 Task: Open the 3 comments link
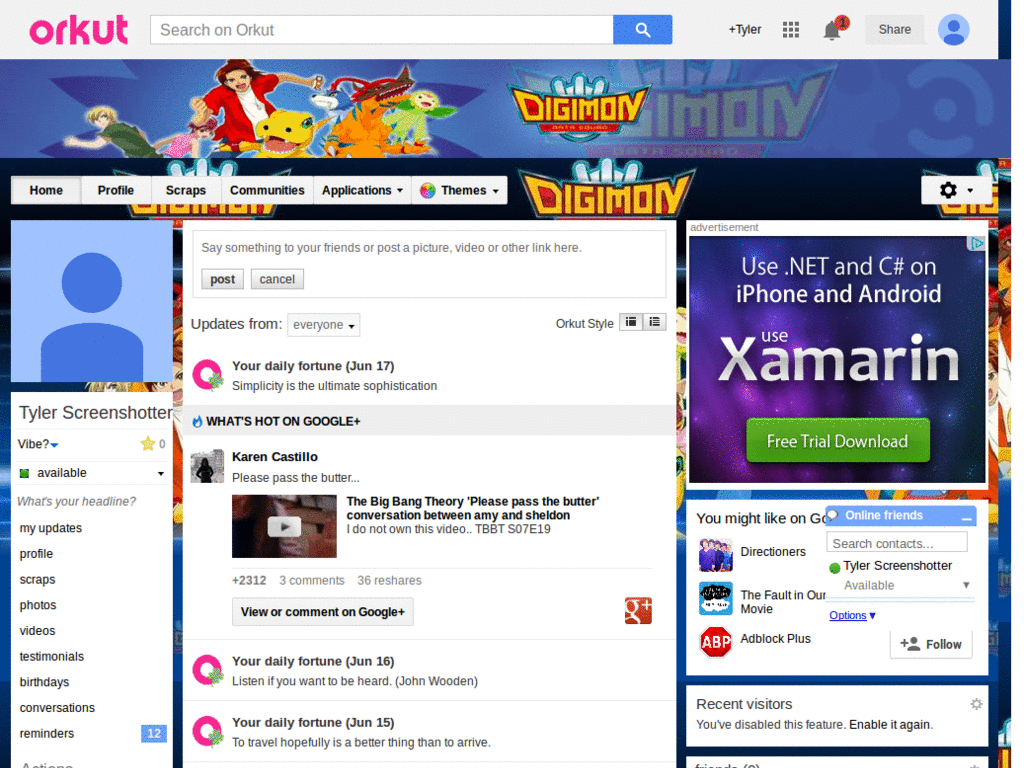pos(312,580)
